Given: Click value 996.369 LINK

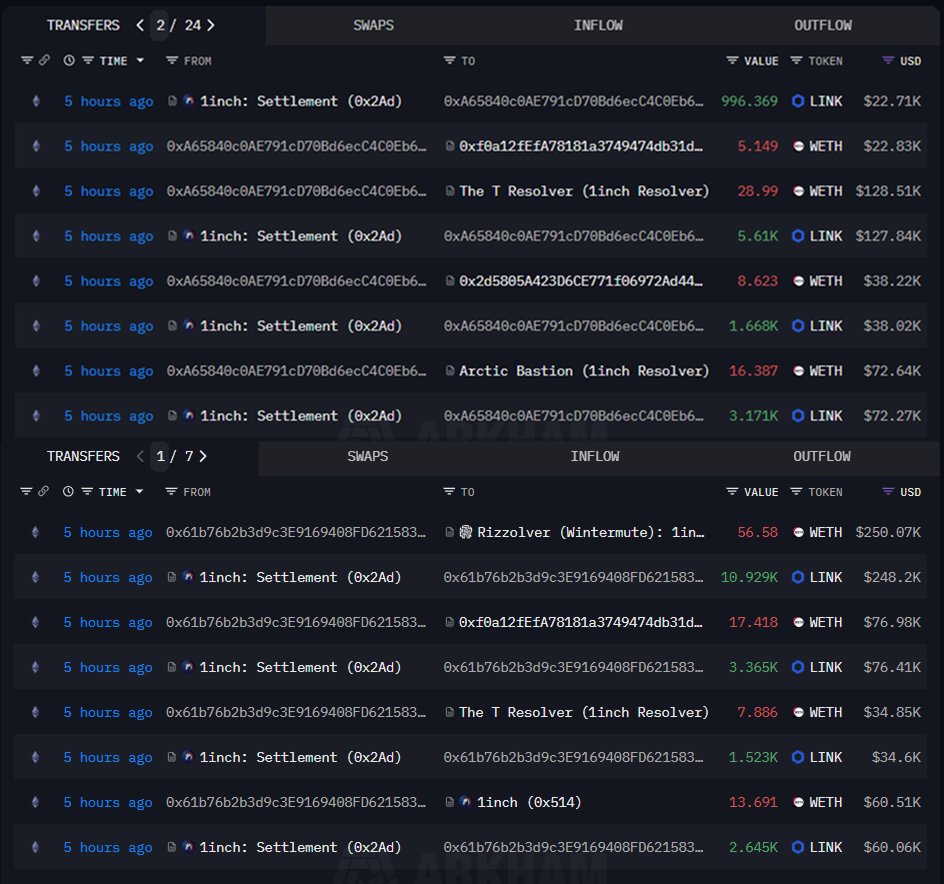Looking at the screenshot, I should pos(749,101).
